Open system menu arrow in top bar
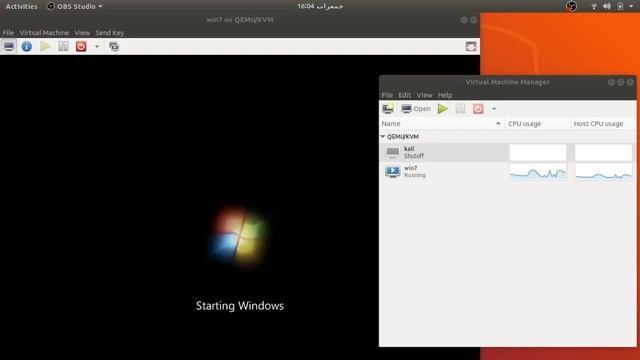 click(631, 7)
